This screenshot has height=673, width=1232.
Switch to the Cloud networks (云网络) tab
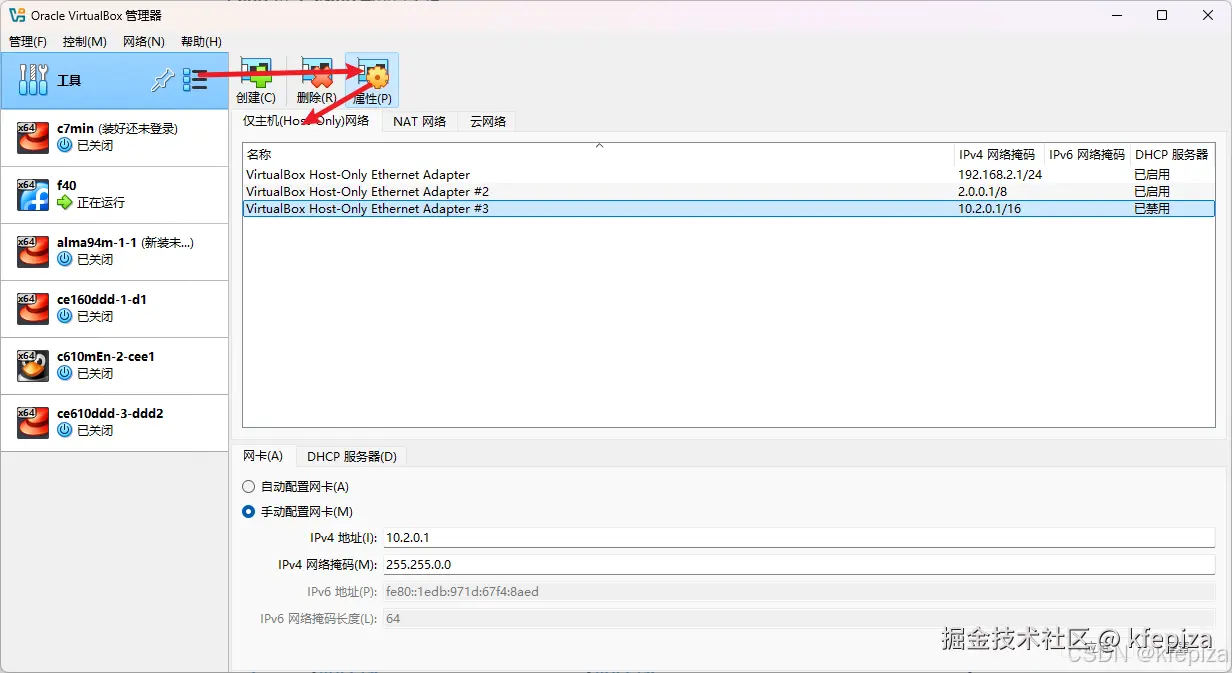coord(487,121)
